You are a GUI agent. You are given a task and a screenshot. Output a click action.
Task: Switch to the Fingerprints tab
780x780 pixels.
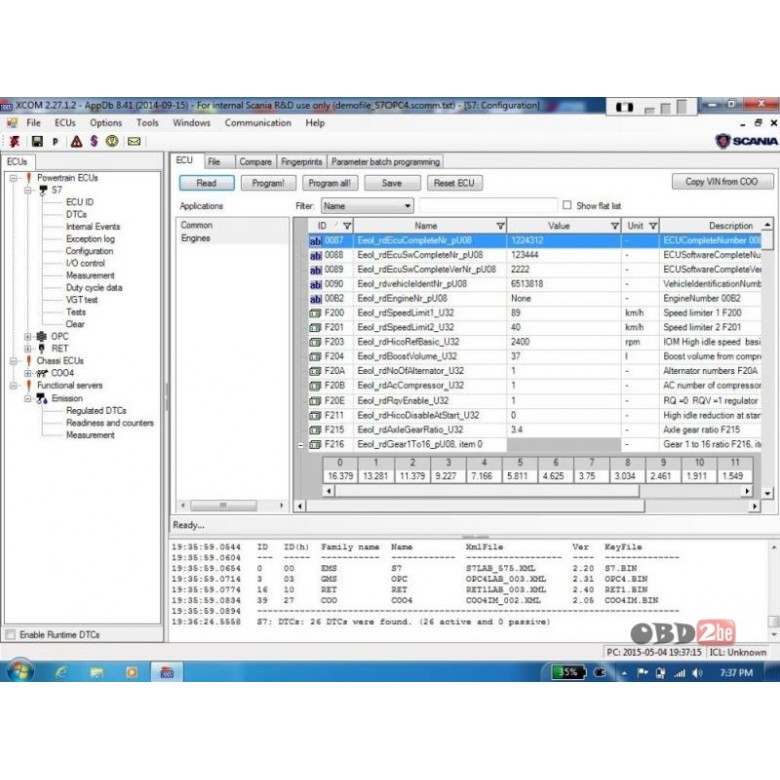[301, 162]
